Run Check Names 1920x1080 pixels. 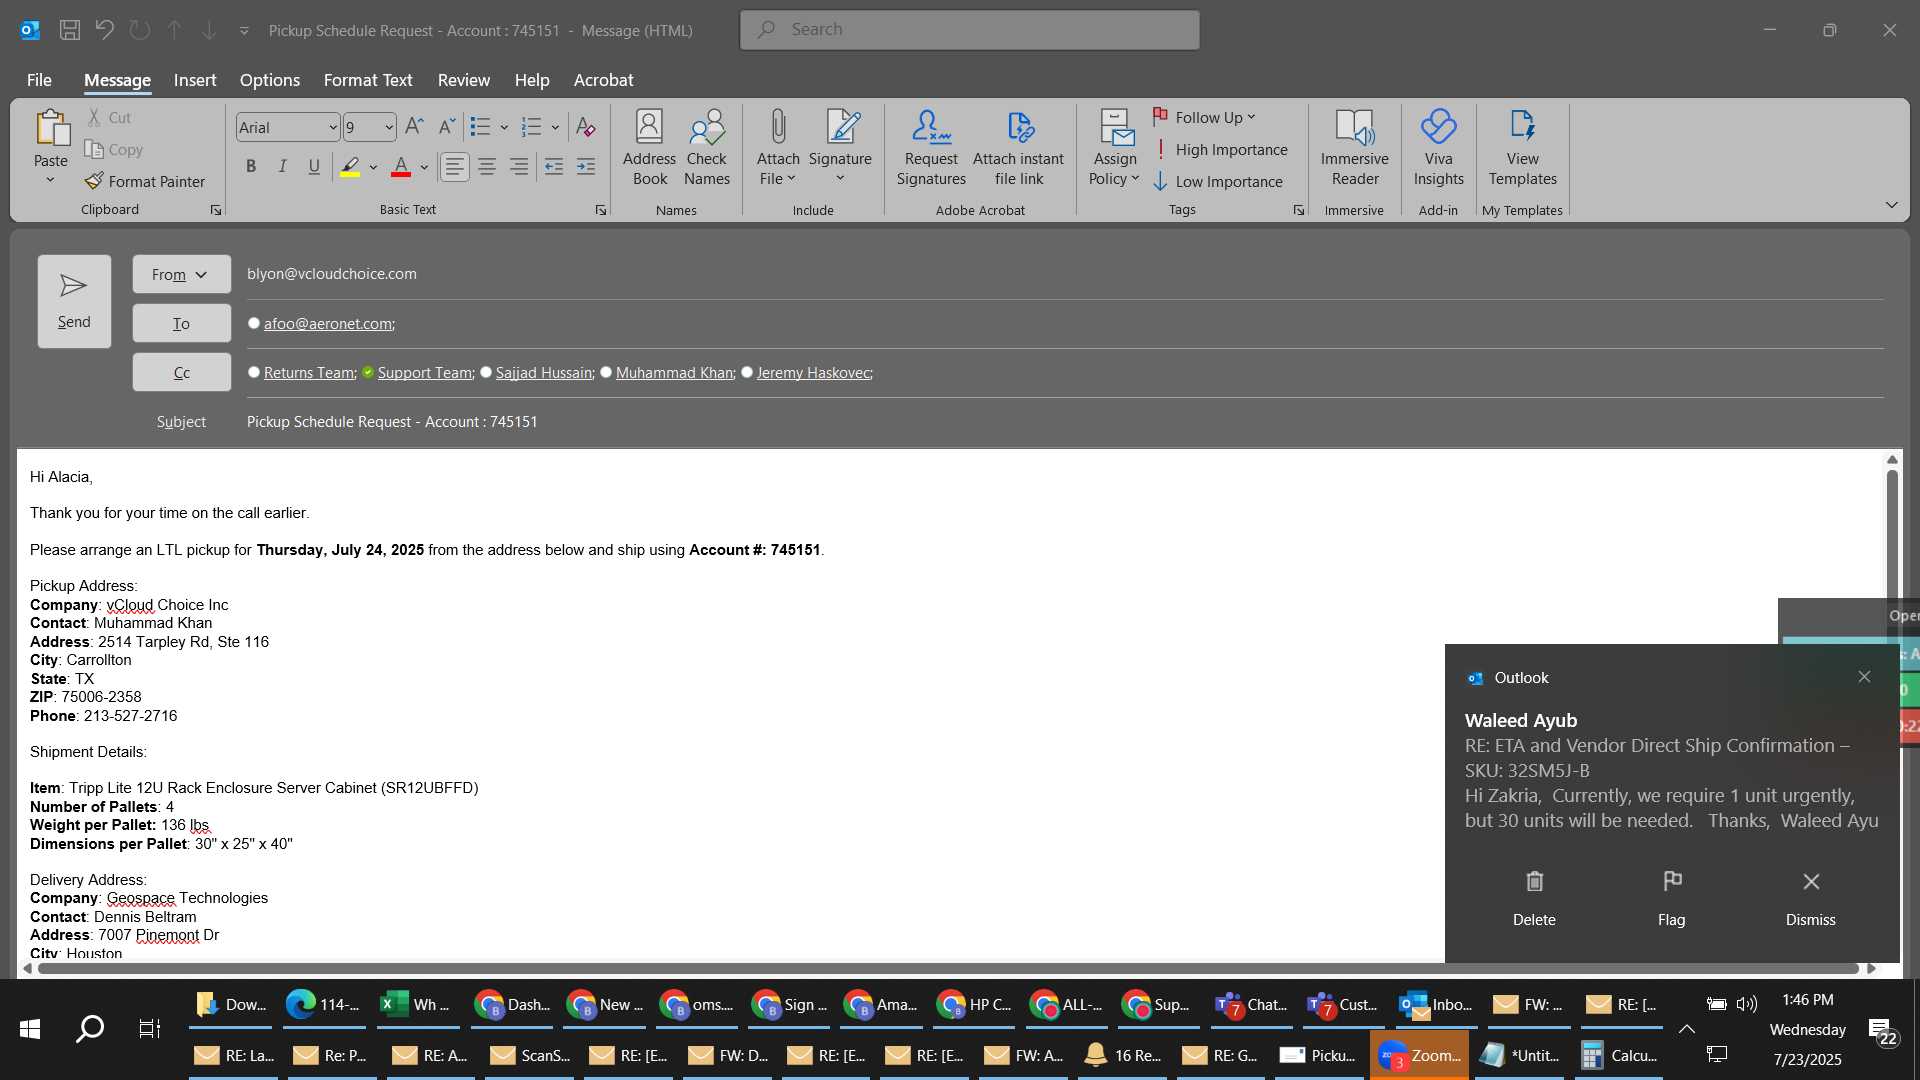click(x=707, y=148)
